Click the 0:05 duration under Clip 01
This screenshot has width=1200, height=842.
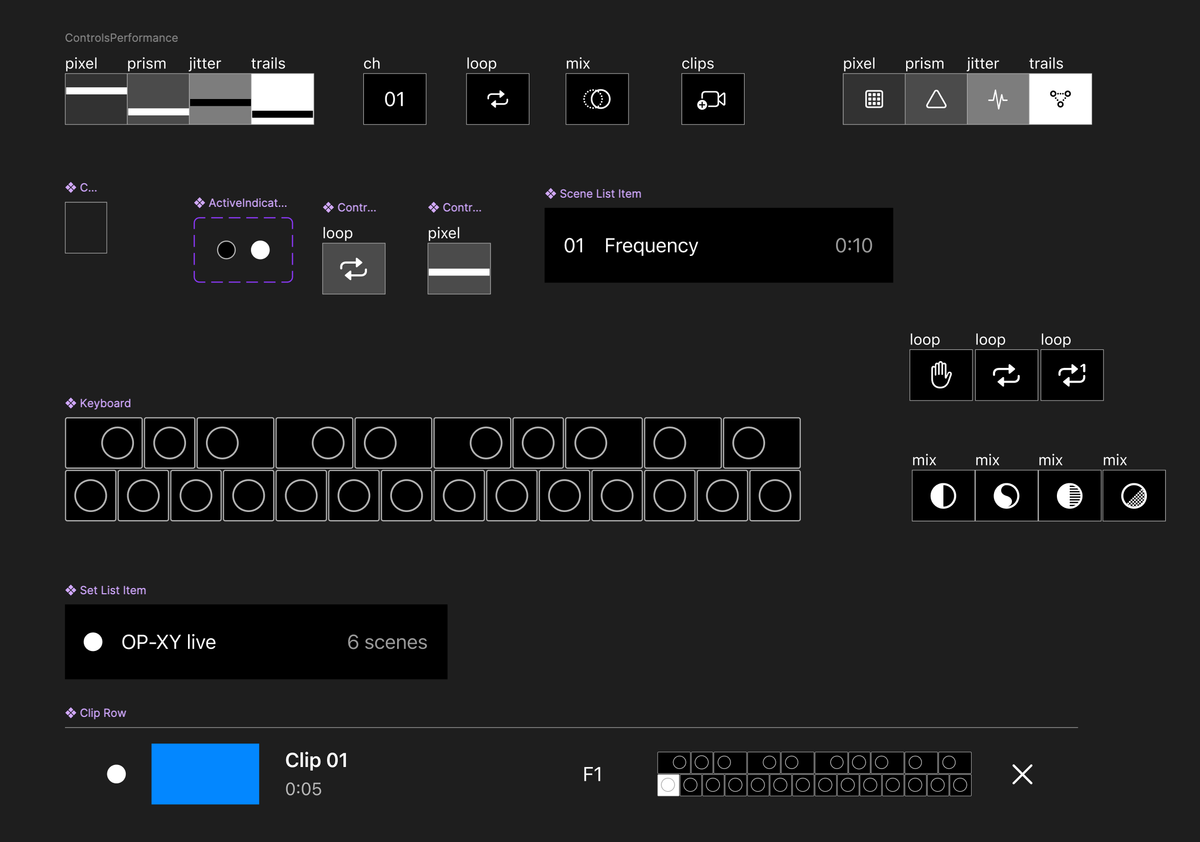click(x=303, y=789)
